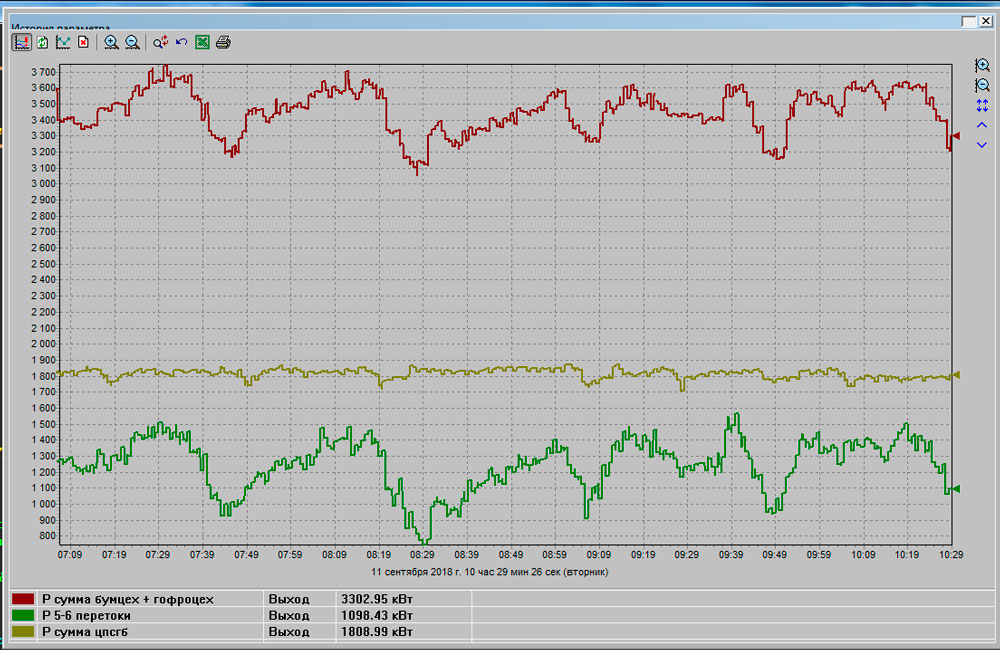The image size is (1000, 650).
Task: Click the reset zoom magnifier with arrows
Action: click(x=160, y=42)
